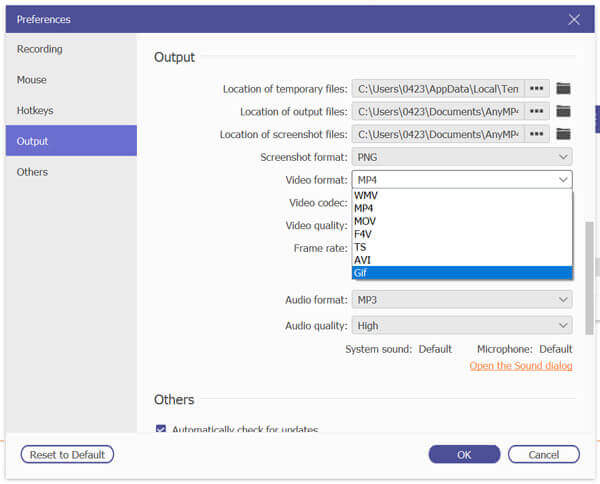Confirm preferences with OK button

[464, 455]
